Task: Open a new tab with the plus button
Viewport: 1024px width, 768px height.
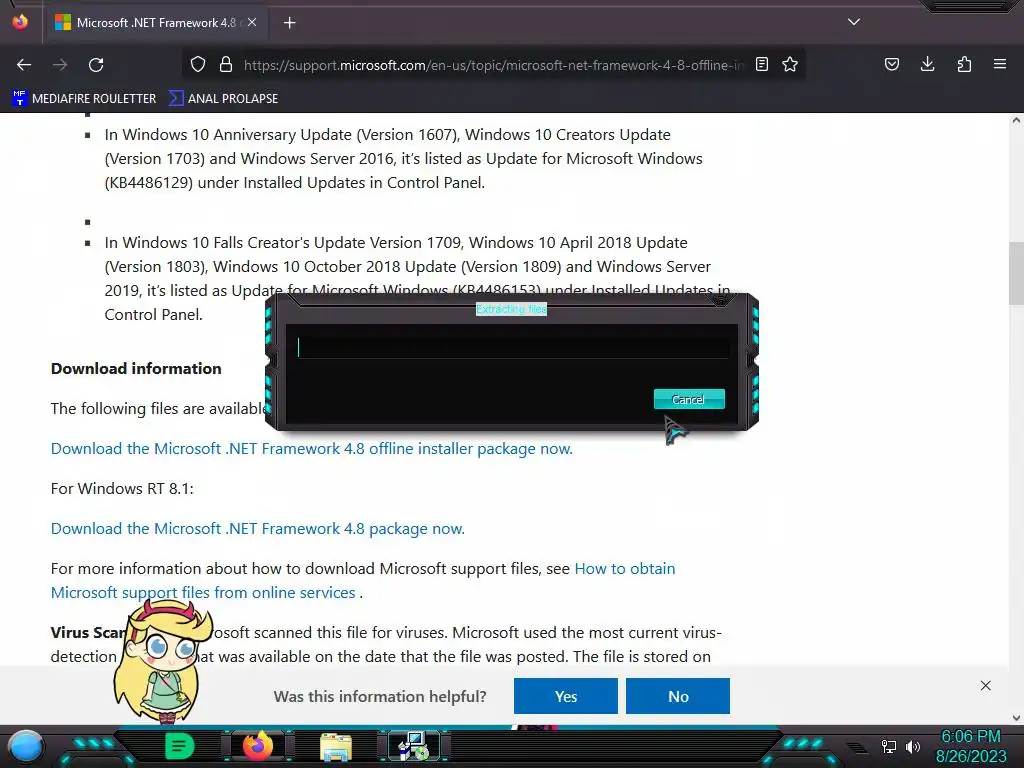Action: [x=289, y=23]
